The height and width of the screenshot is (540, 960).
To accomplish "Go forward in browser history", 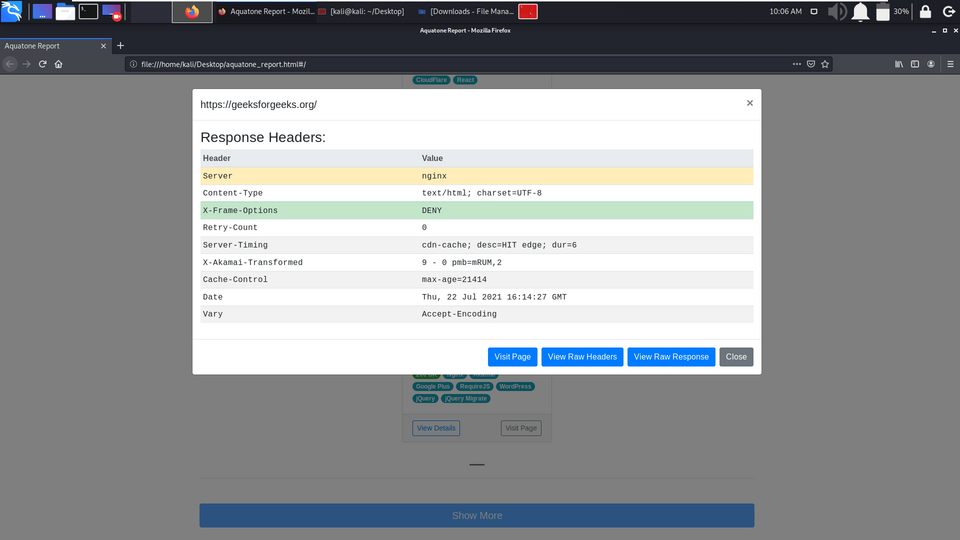I will tap(26, 64).
